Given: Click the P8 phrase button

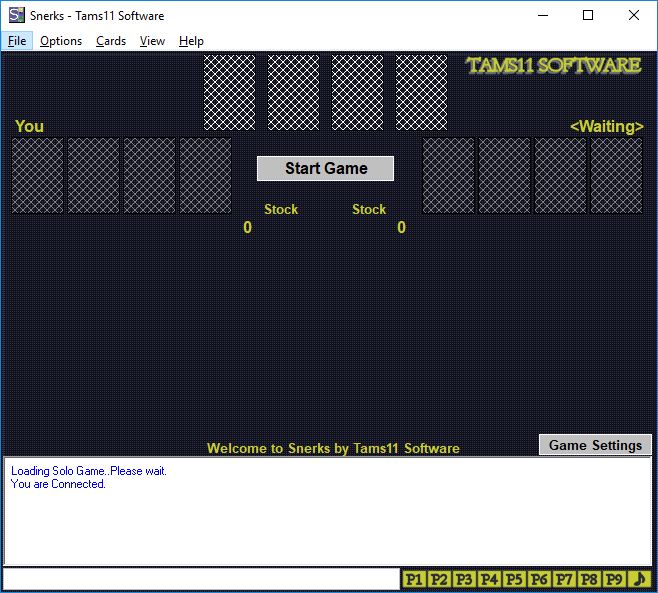Looking at the screenshot, I should coord(589,579).
